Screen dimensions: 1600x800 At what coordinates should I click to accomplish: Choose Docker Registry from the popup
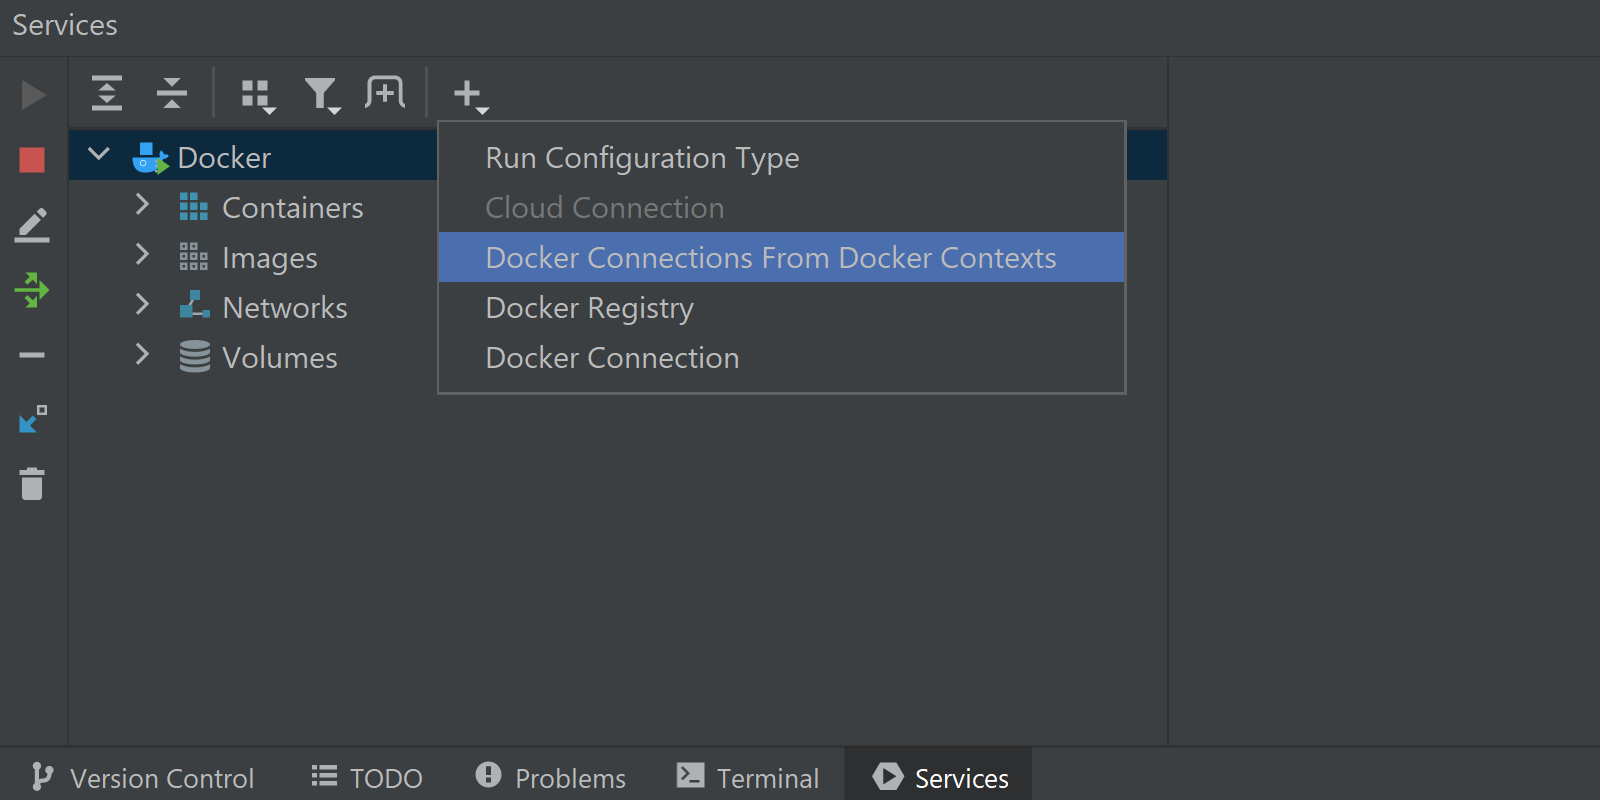coord(782,308)
